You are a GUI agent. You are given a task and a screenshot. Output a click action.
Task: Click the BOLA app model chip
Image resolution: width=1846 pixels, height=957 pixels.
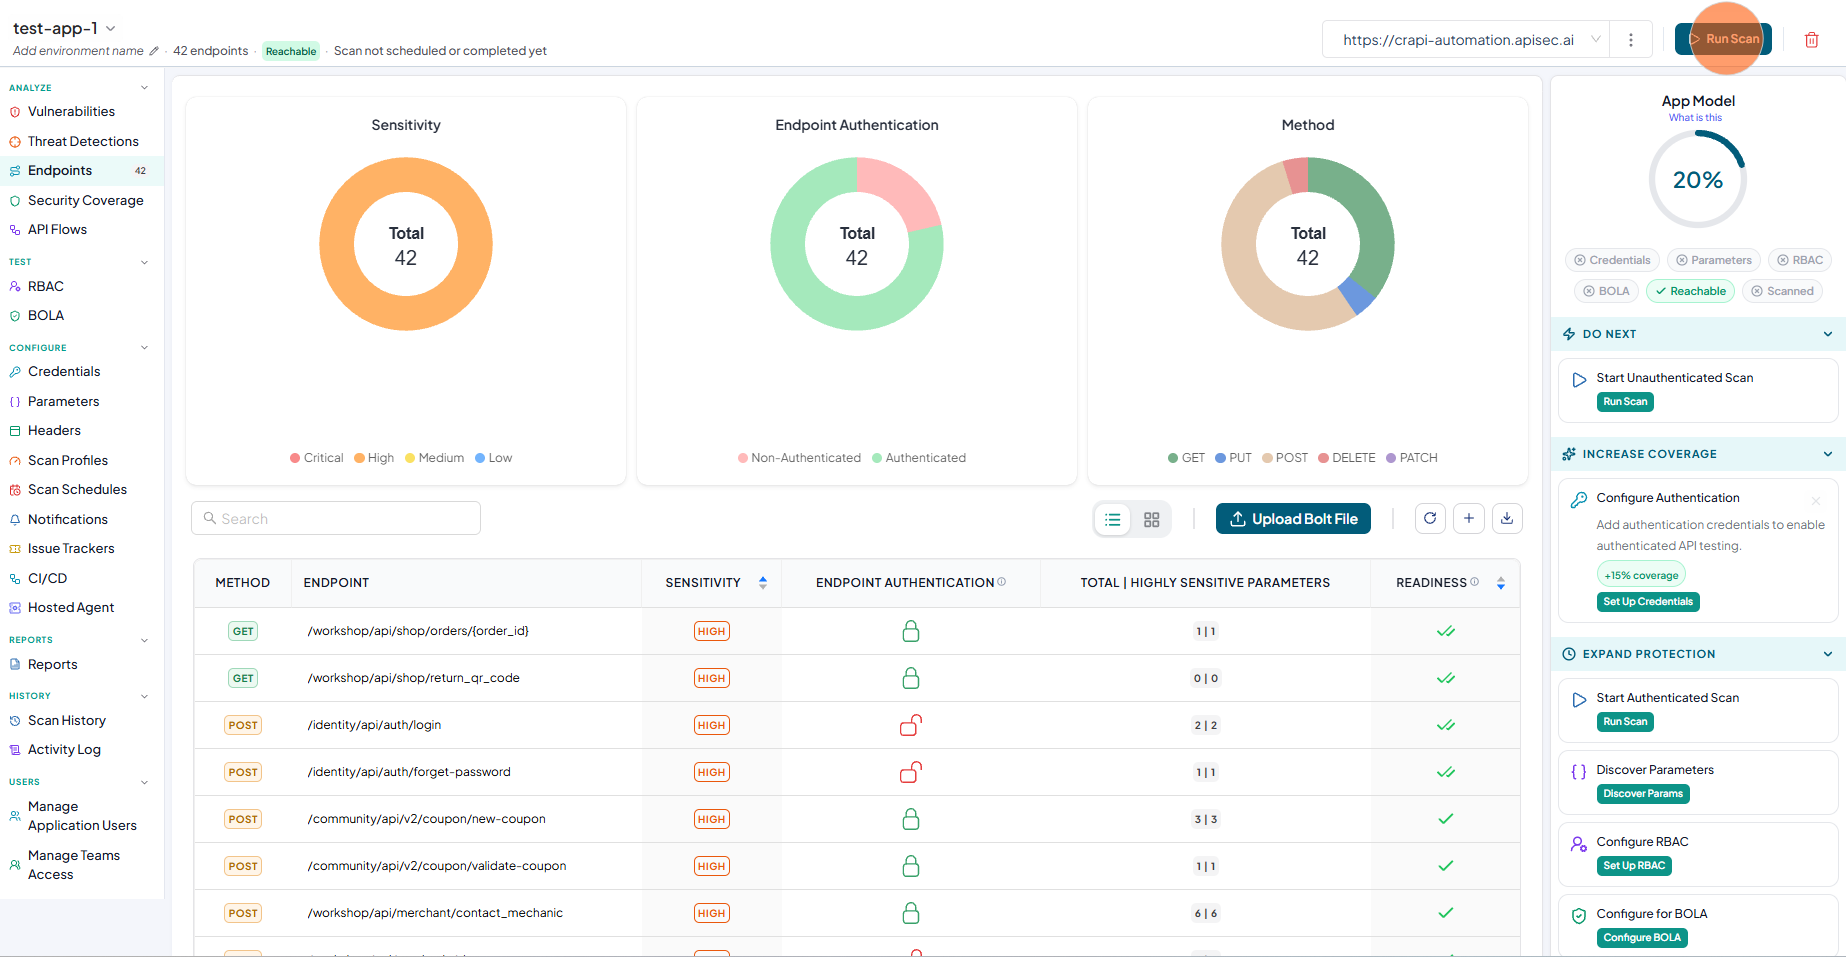tap(1606, 291)
